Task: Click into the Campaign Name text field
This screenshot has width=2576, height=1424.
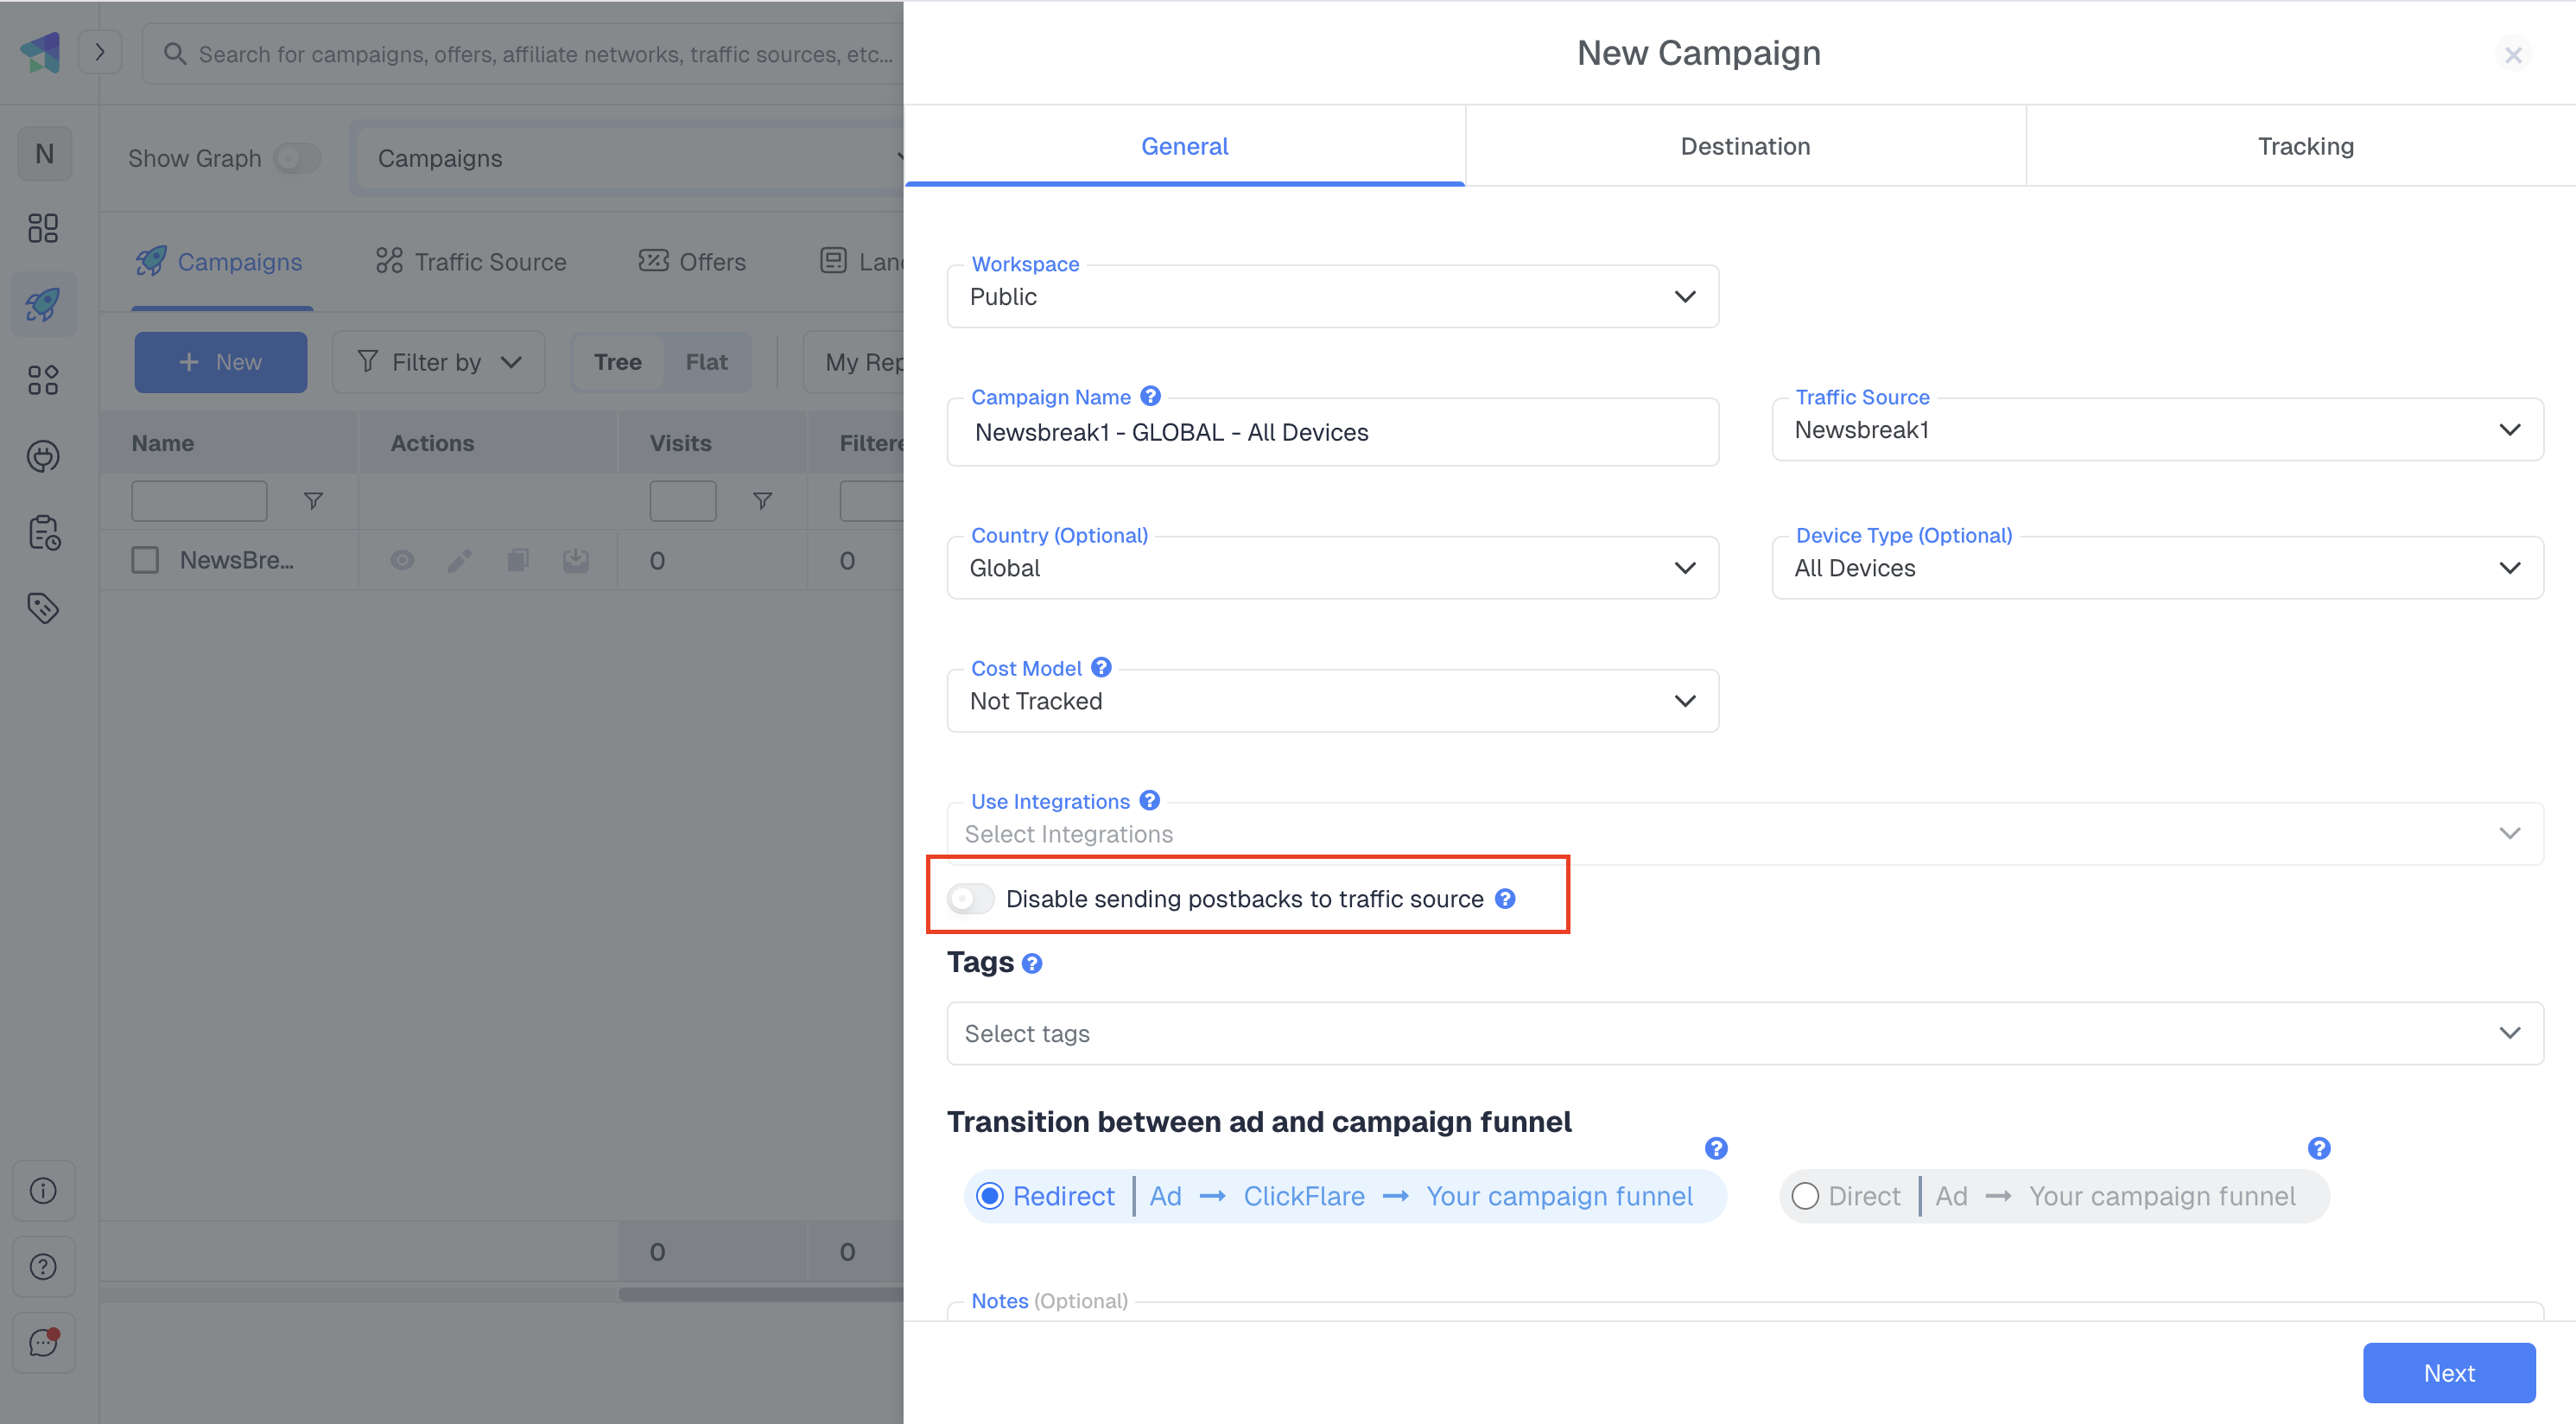Action: point(1332,432)
